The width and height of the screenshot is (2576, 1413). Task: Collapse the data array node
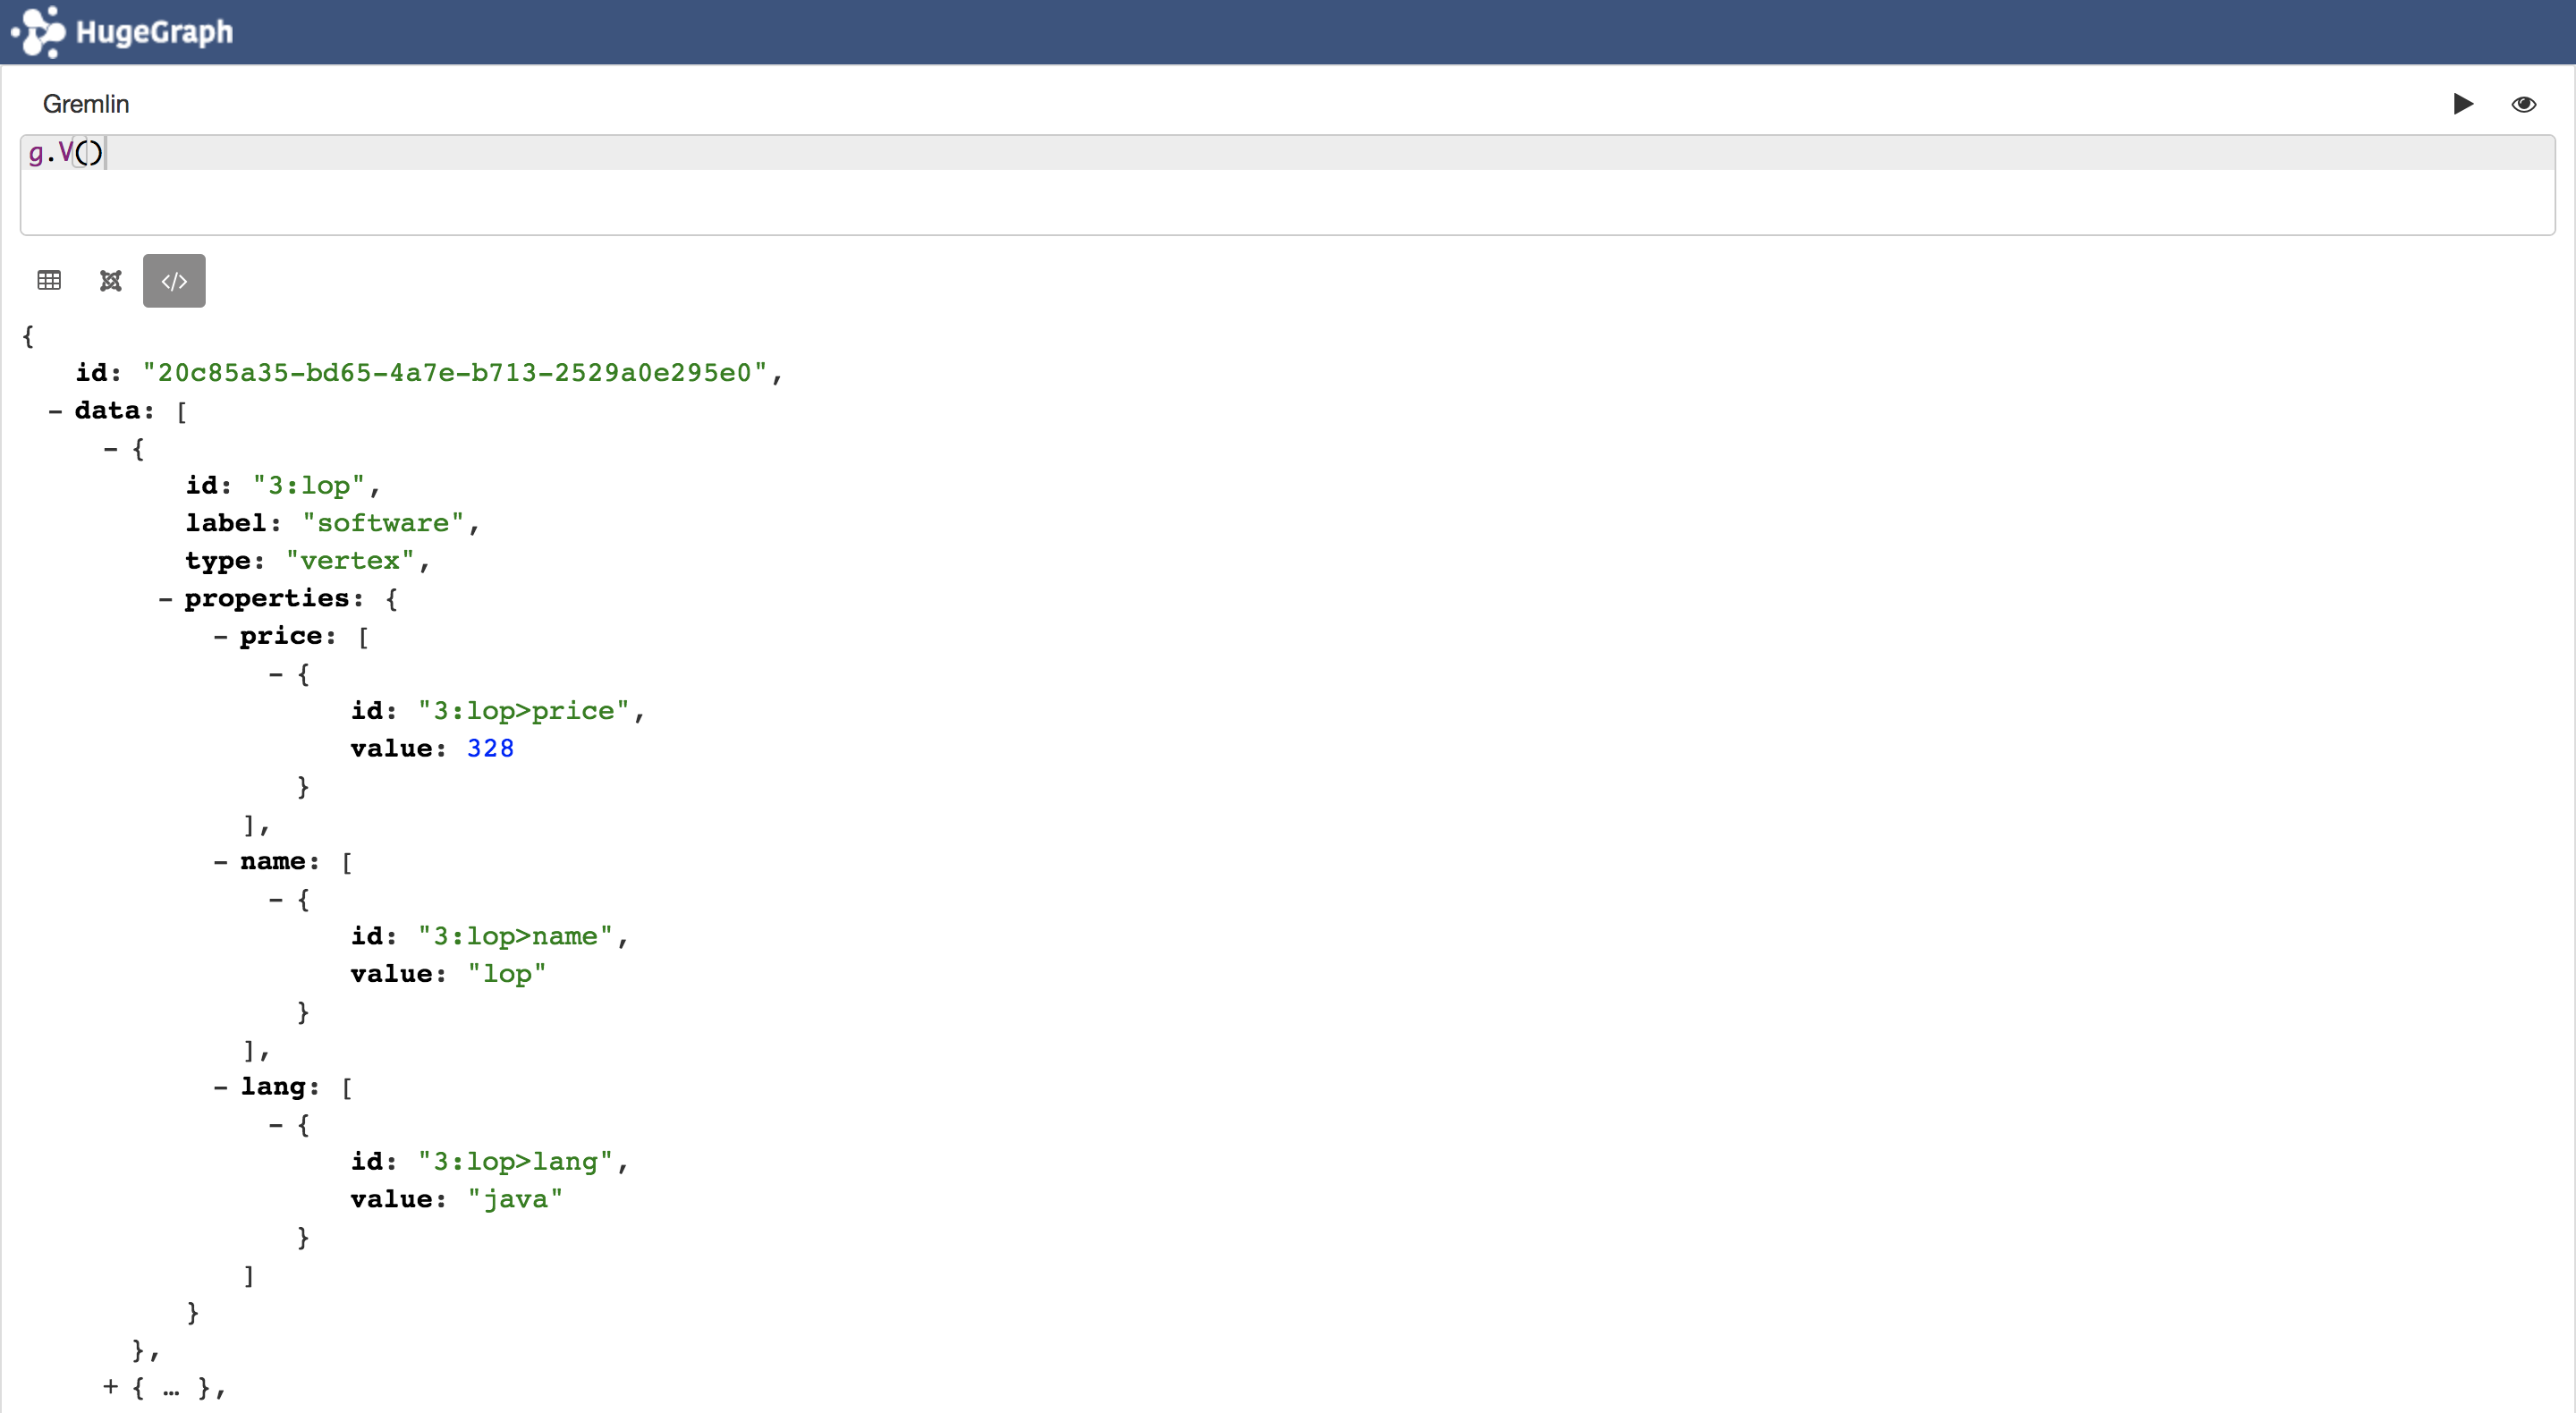tap(55, 411)
